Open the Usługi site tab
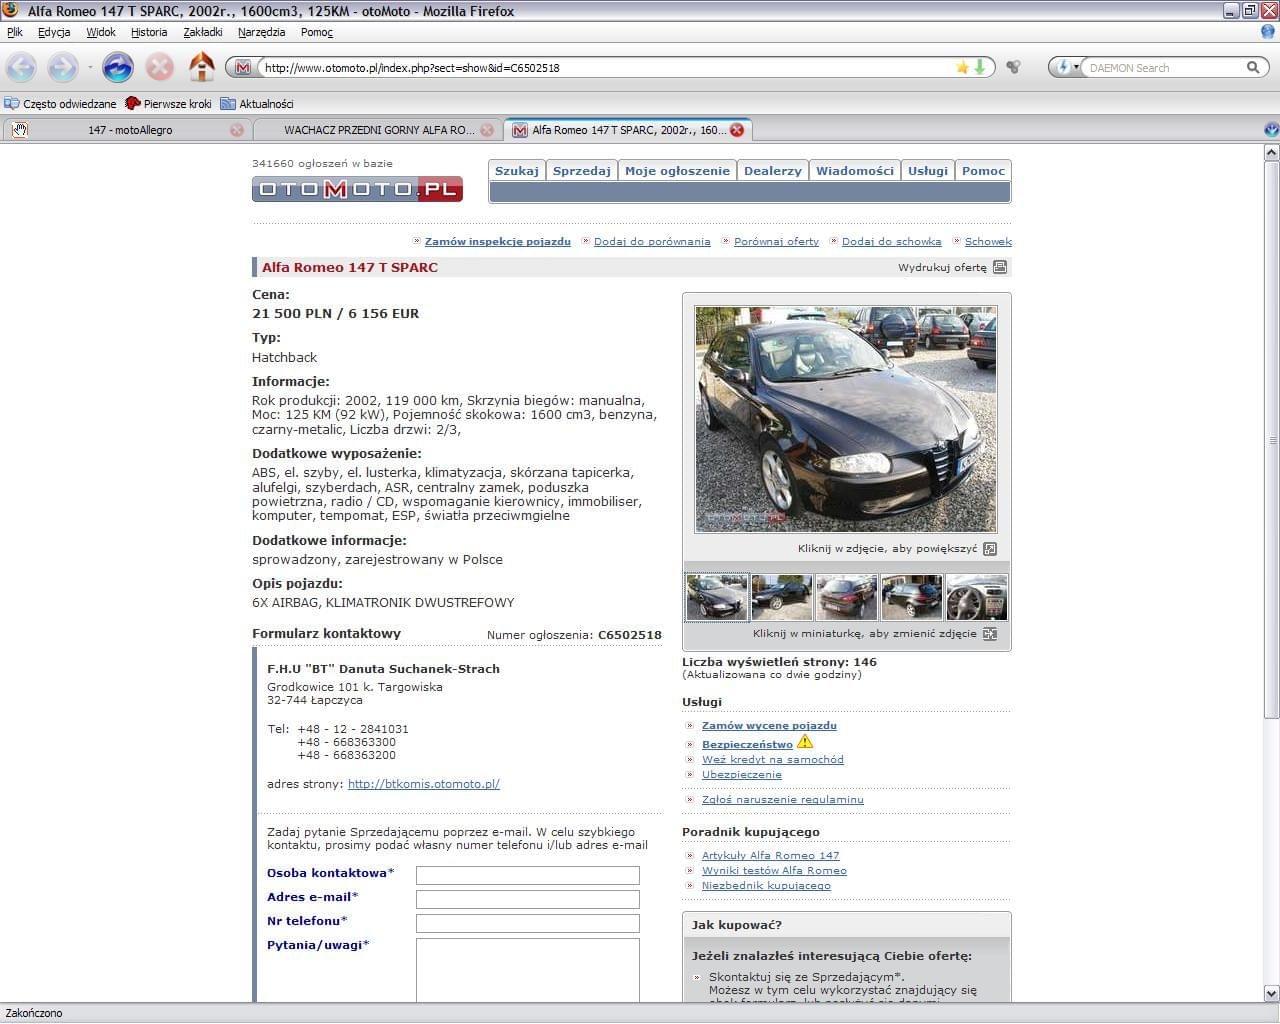Viewport: 1280px width, 1024px height. [x=928, y=171]
